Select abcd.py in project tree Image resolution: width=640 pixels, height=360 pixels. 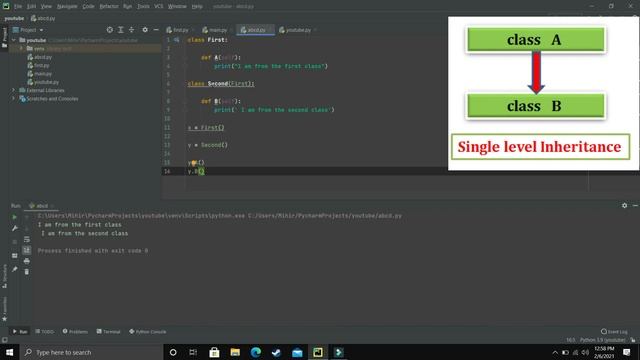[40, 57]
